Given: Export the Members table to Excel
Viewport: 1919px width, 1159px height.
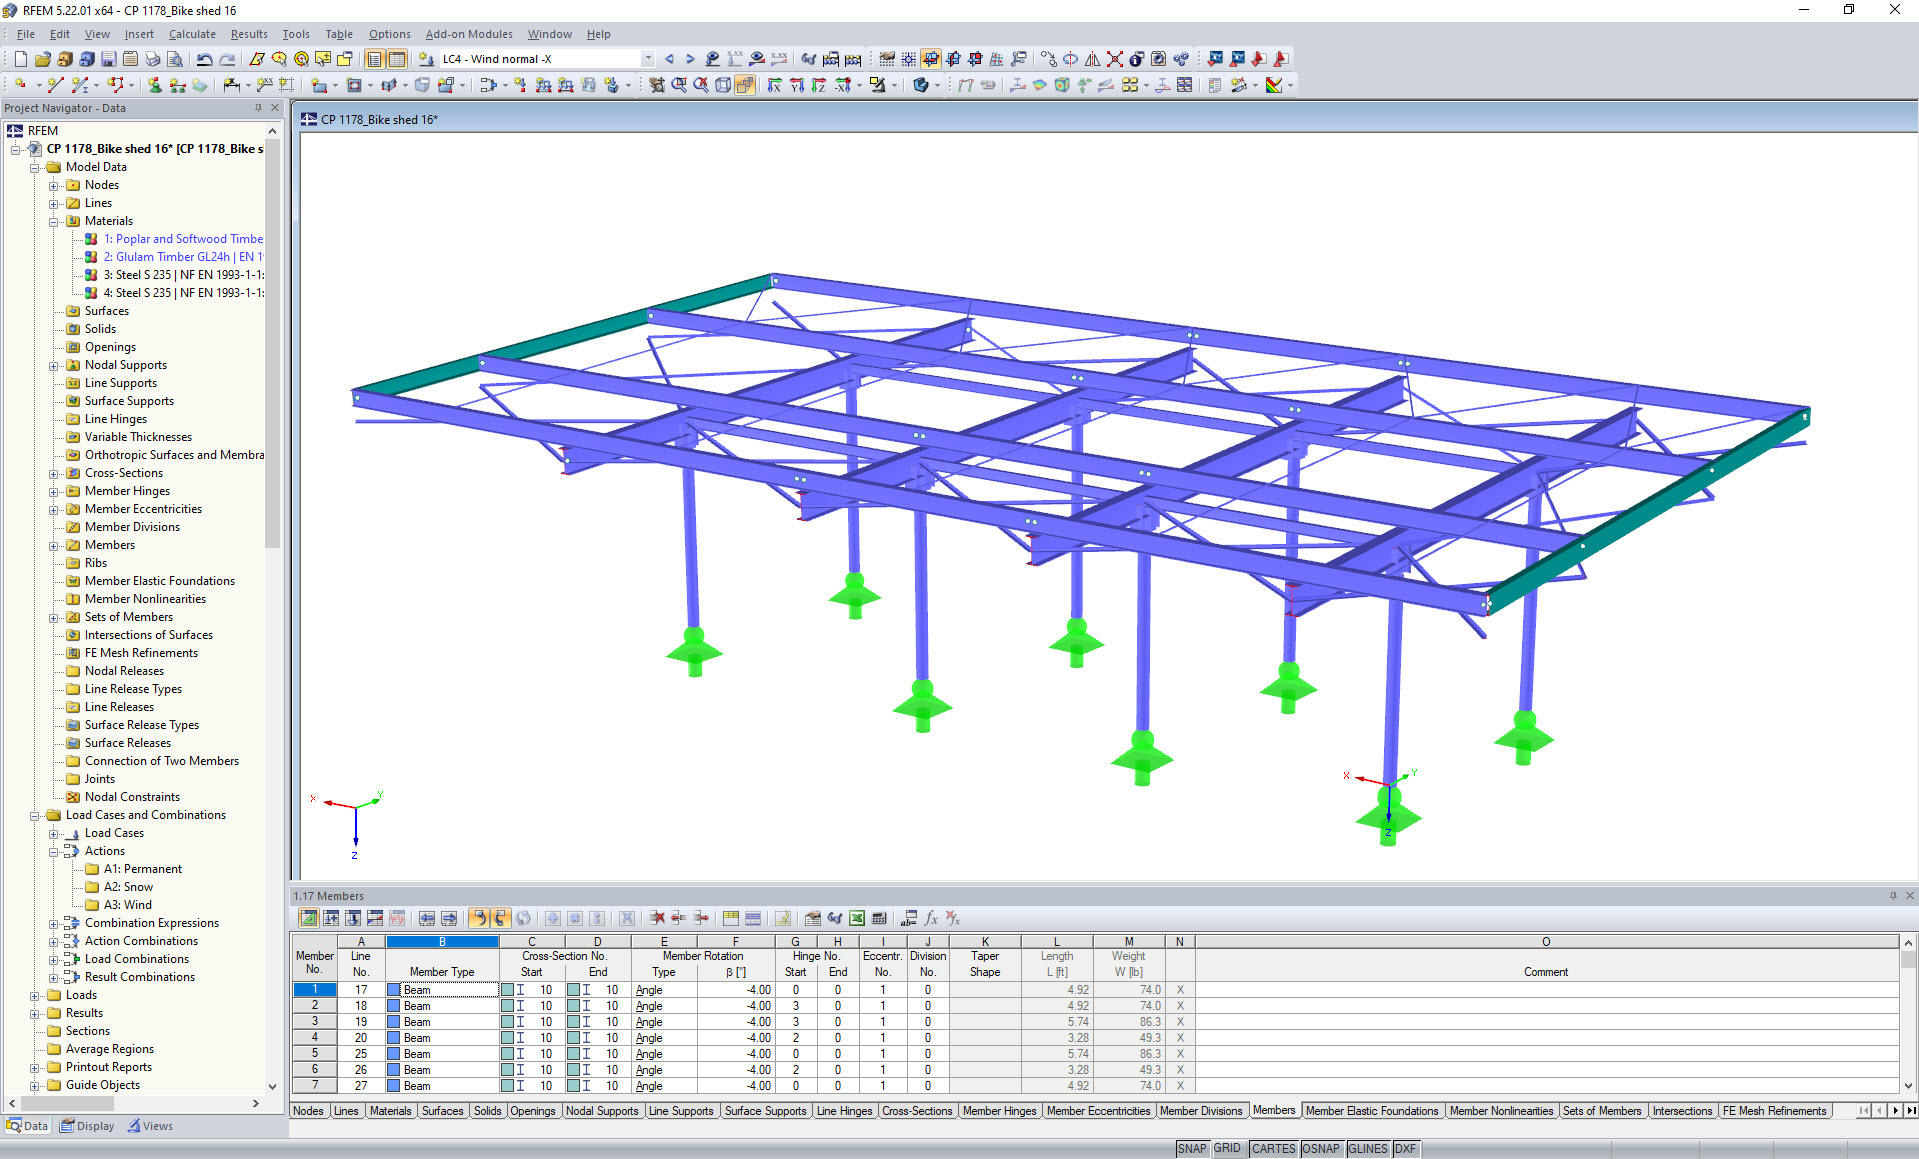Looking at the screenshot, I should [857, 917].
